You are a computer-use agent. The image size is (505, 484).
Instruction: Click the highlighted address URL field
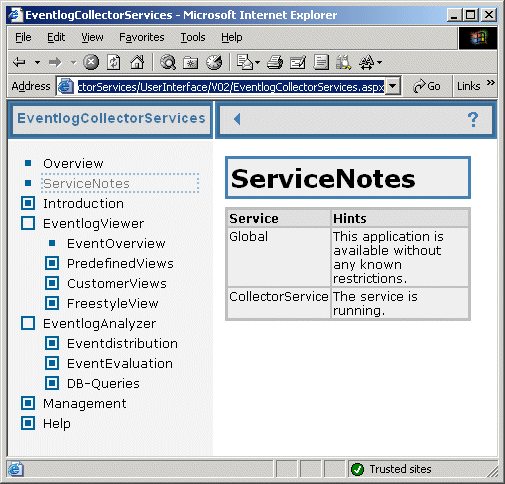(x=231, y=87)
